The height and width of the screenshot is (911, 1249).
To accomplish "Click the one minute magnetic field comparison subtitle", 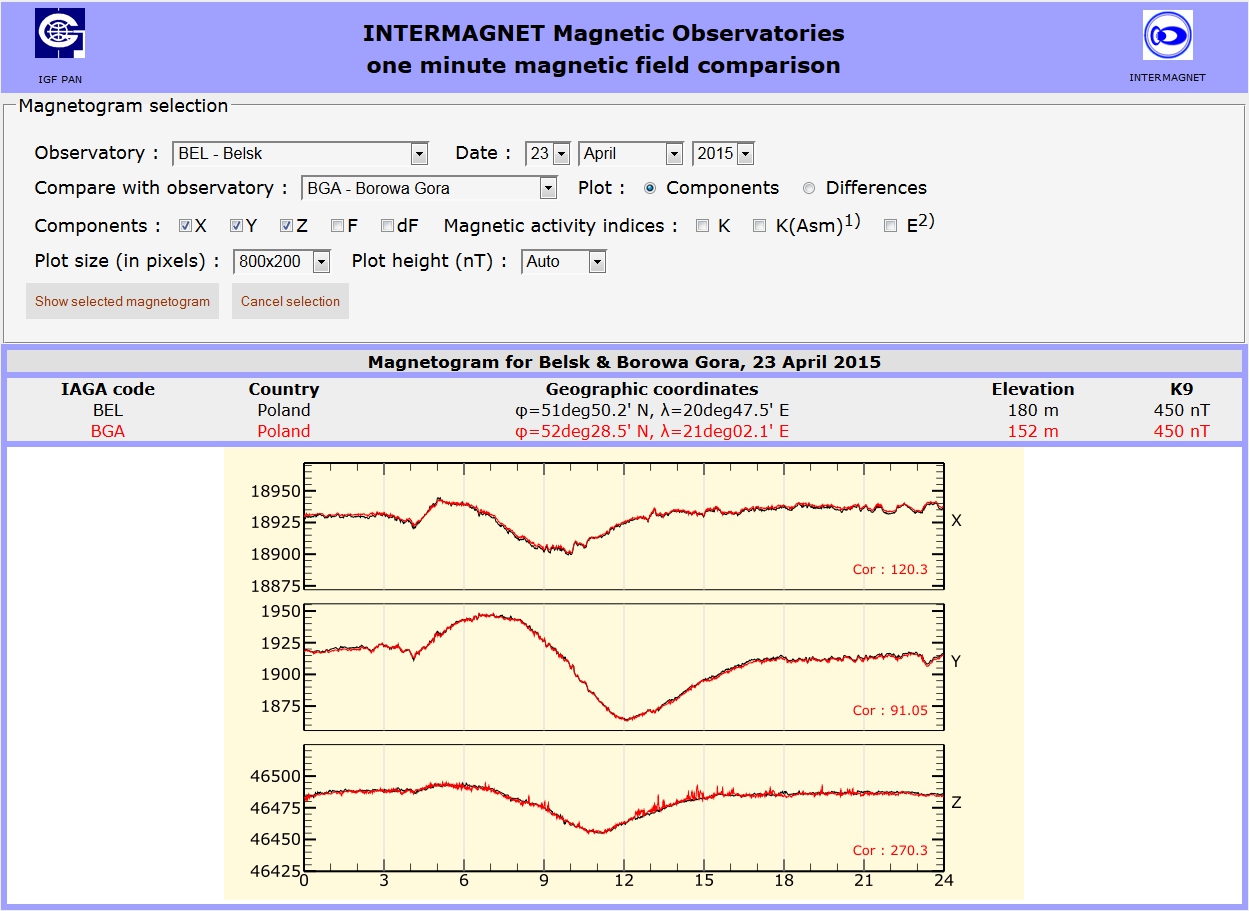I will point(604,66).
